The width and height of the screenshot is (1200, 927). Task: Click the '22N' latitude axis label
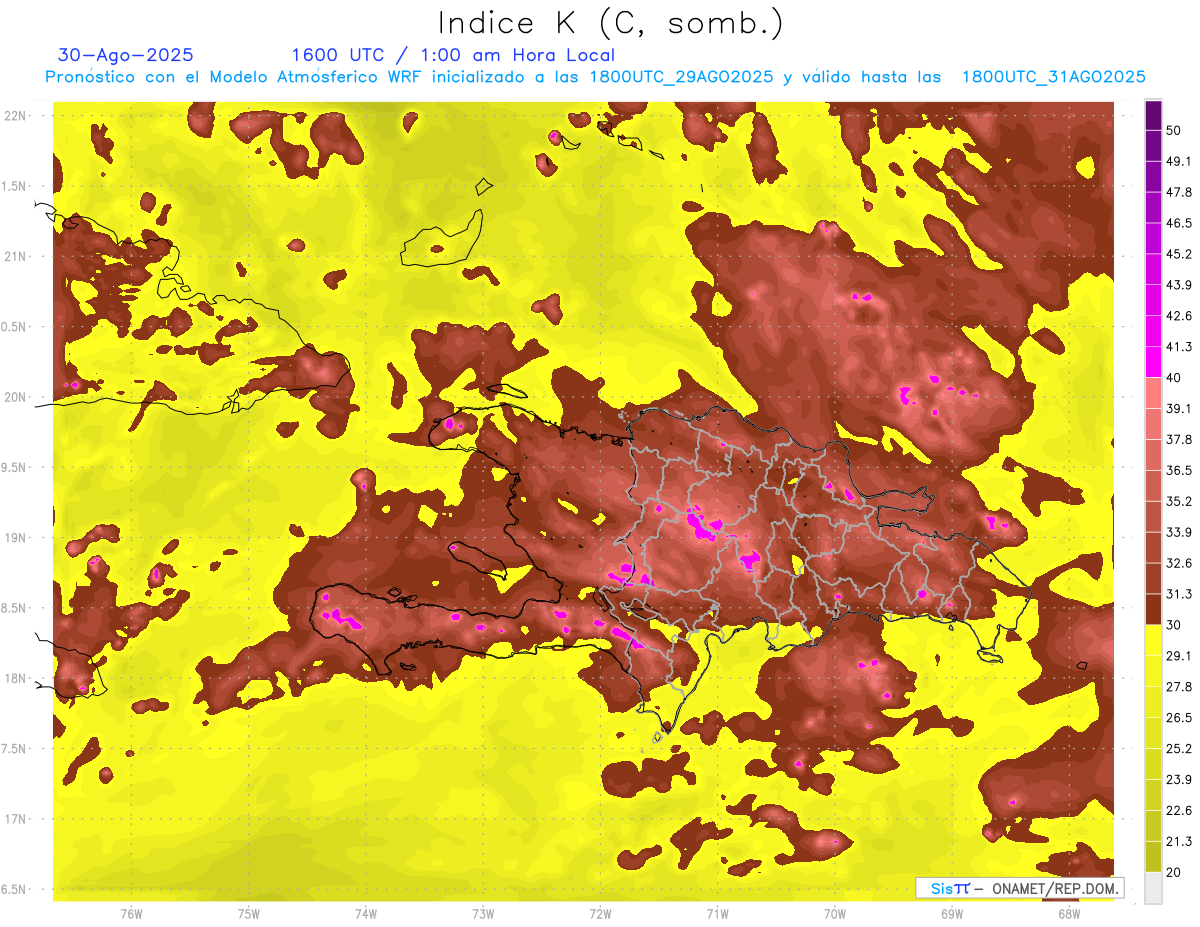[15, 115]
